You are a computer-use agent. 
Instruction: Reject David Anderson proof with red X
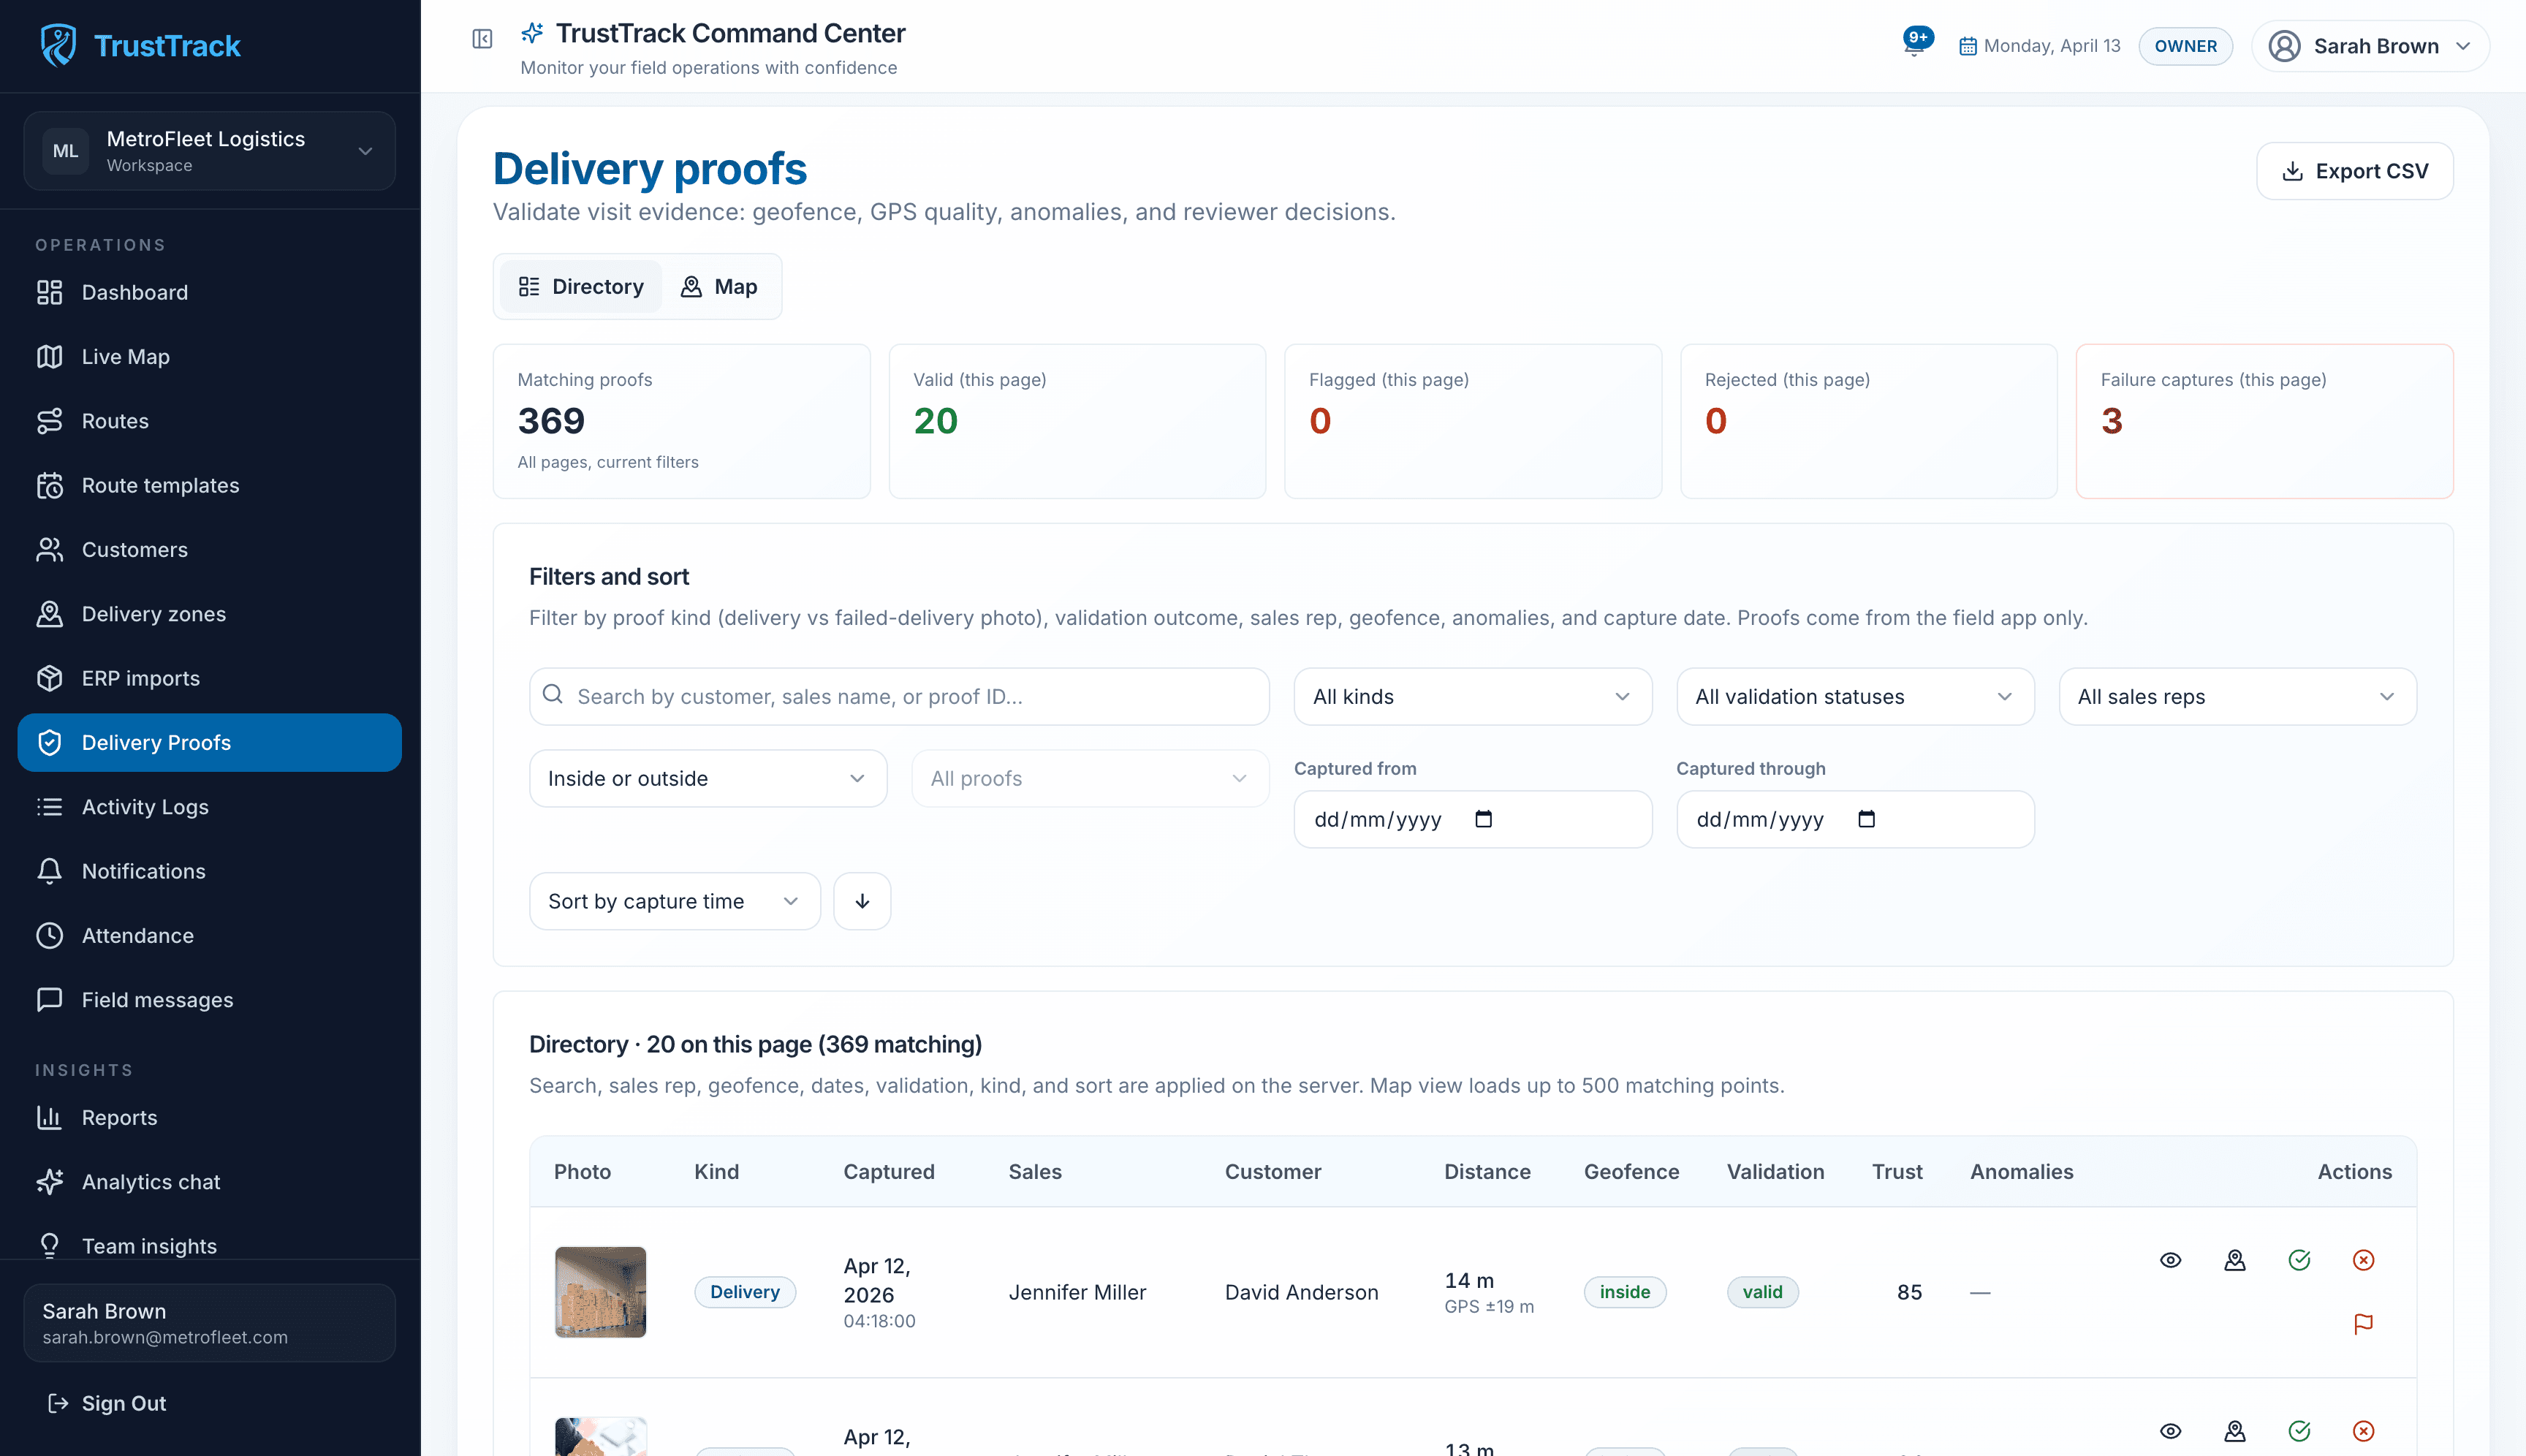pyautogui.click(x=2363, y=1260)
